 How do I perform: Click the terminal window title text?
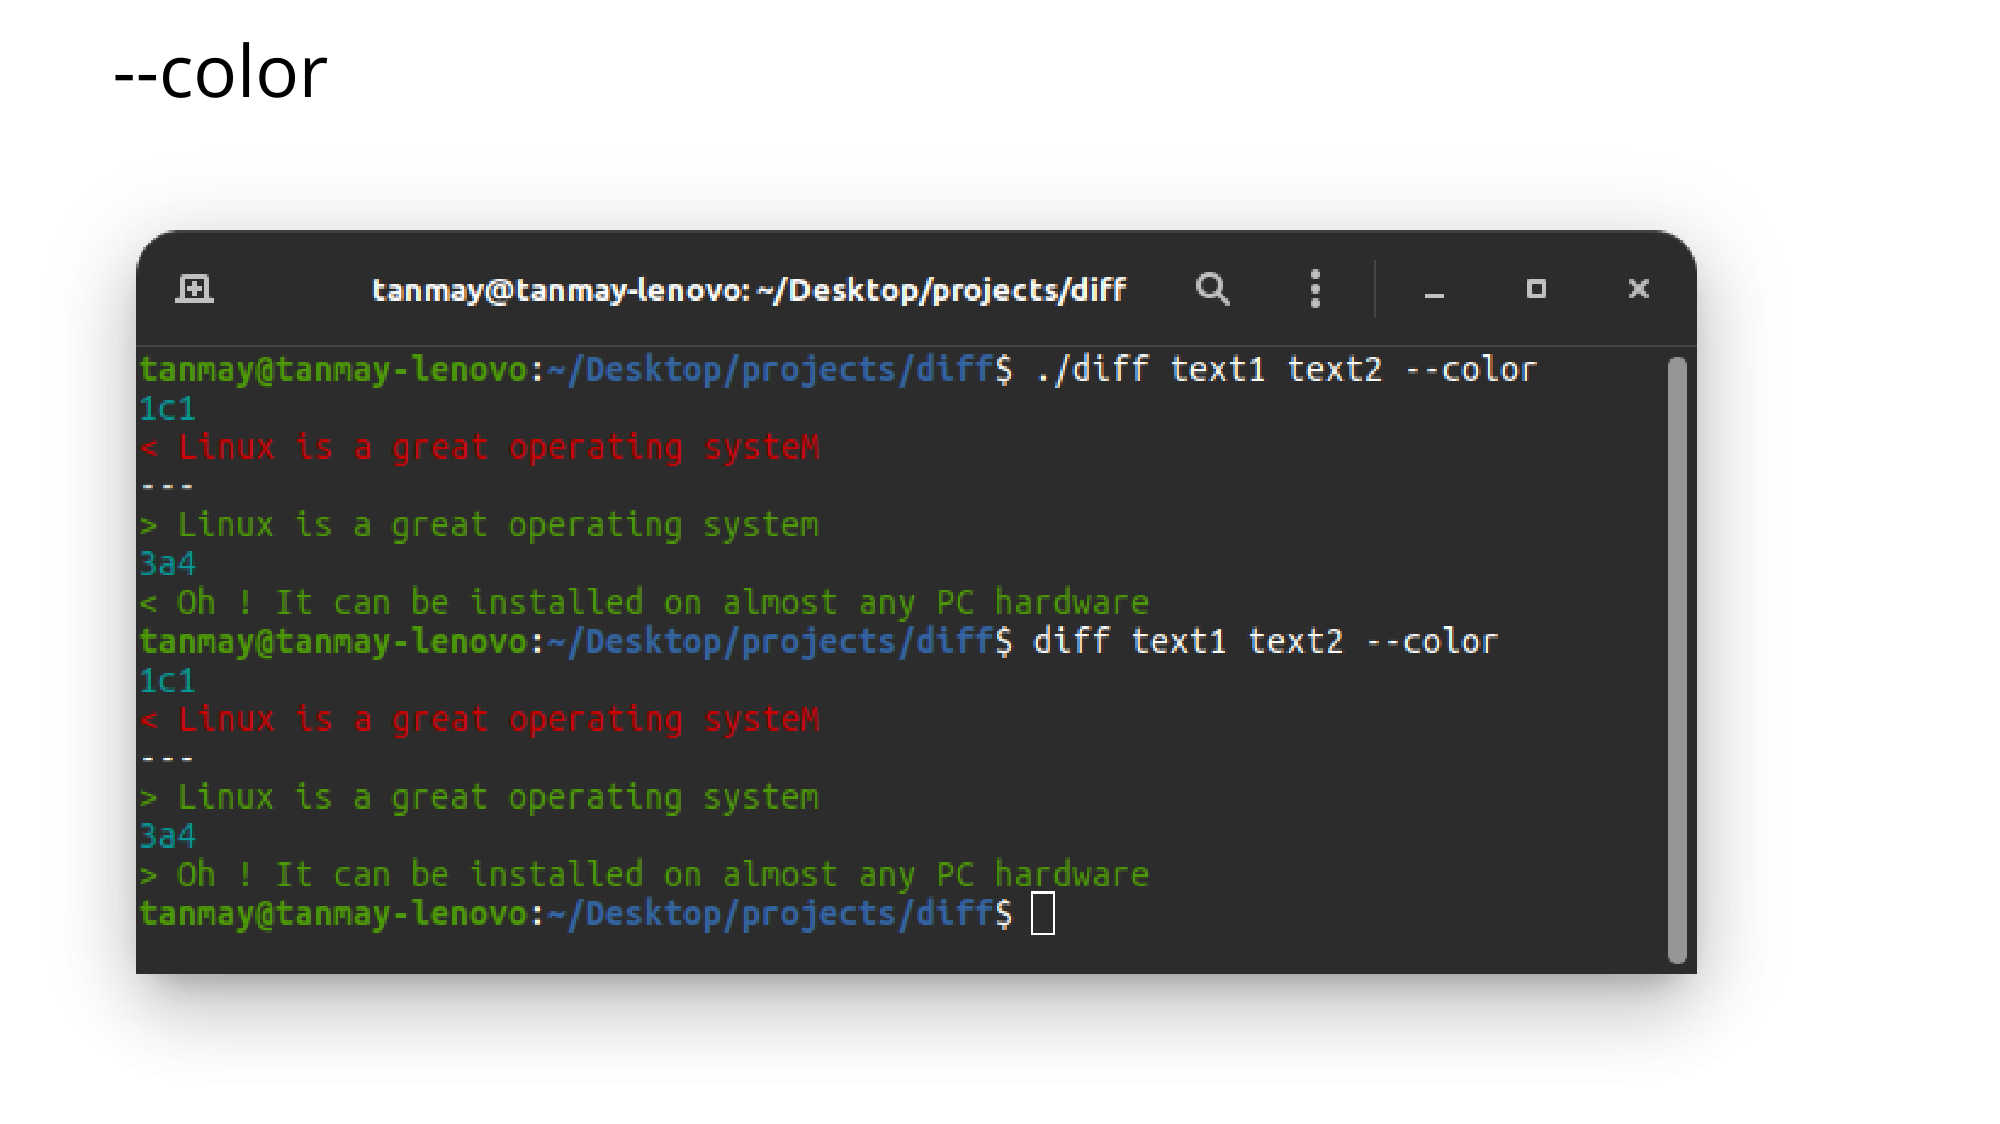click(x=748, y=290)
